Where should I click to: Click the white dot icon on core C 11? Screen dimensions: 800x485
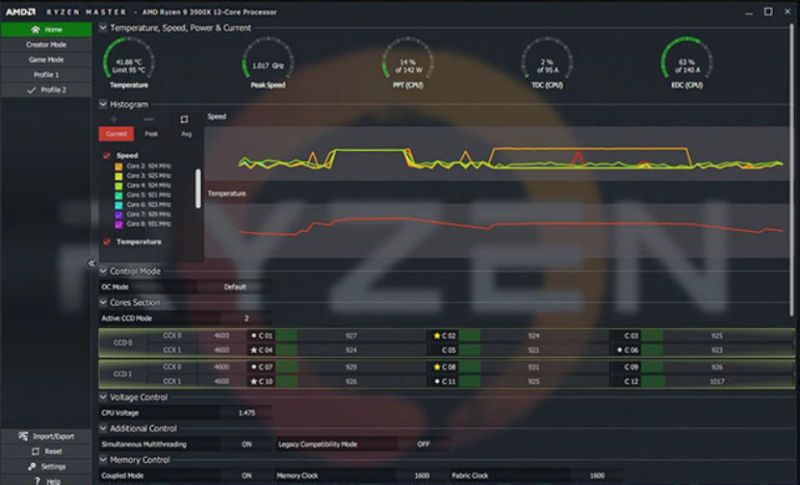coord(437,381)
